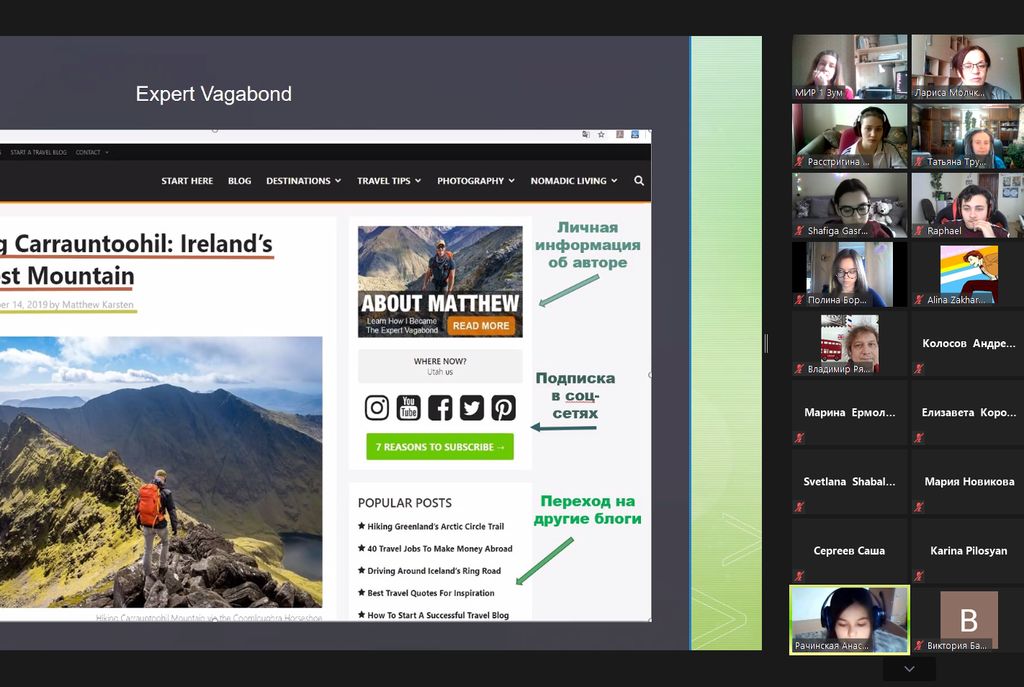Click the muted mic icon on Мария Новикова's tile
The width and height of the screenshot is (1024, 687).
(919, 507)
